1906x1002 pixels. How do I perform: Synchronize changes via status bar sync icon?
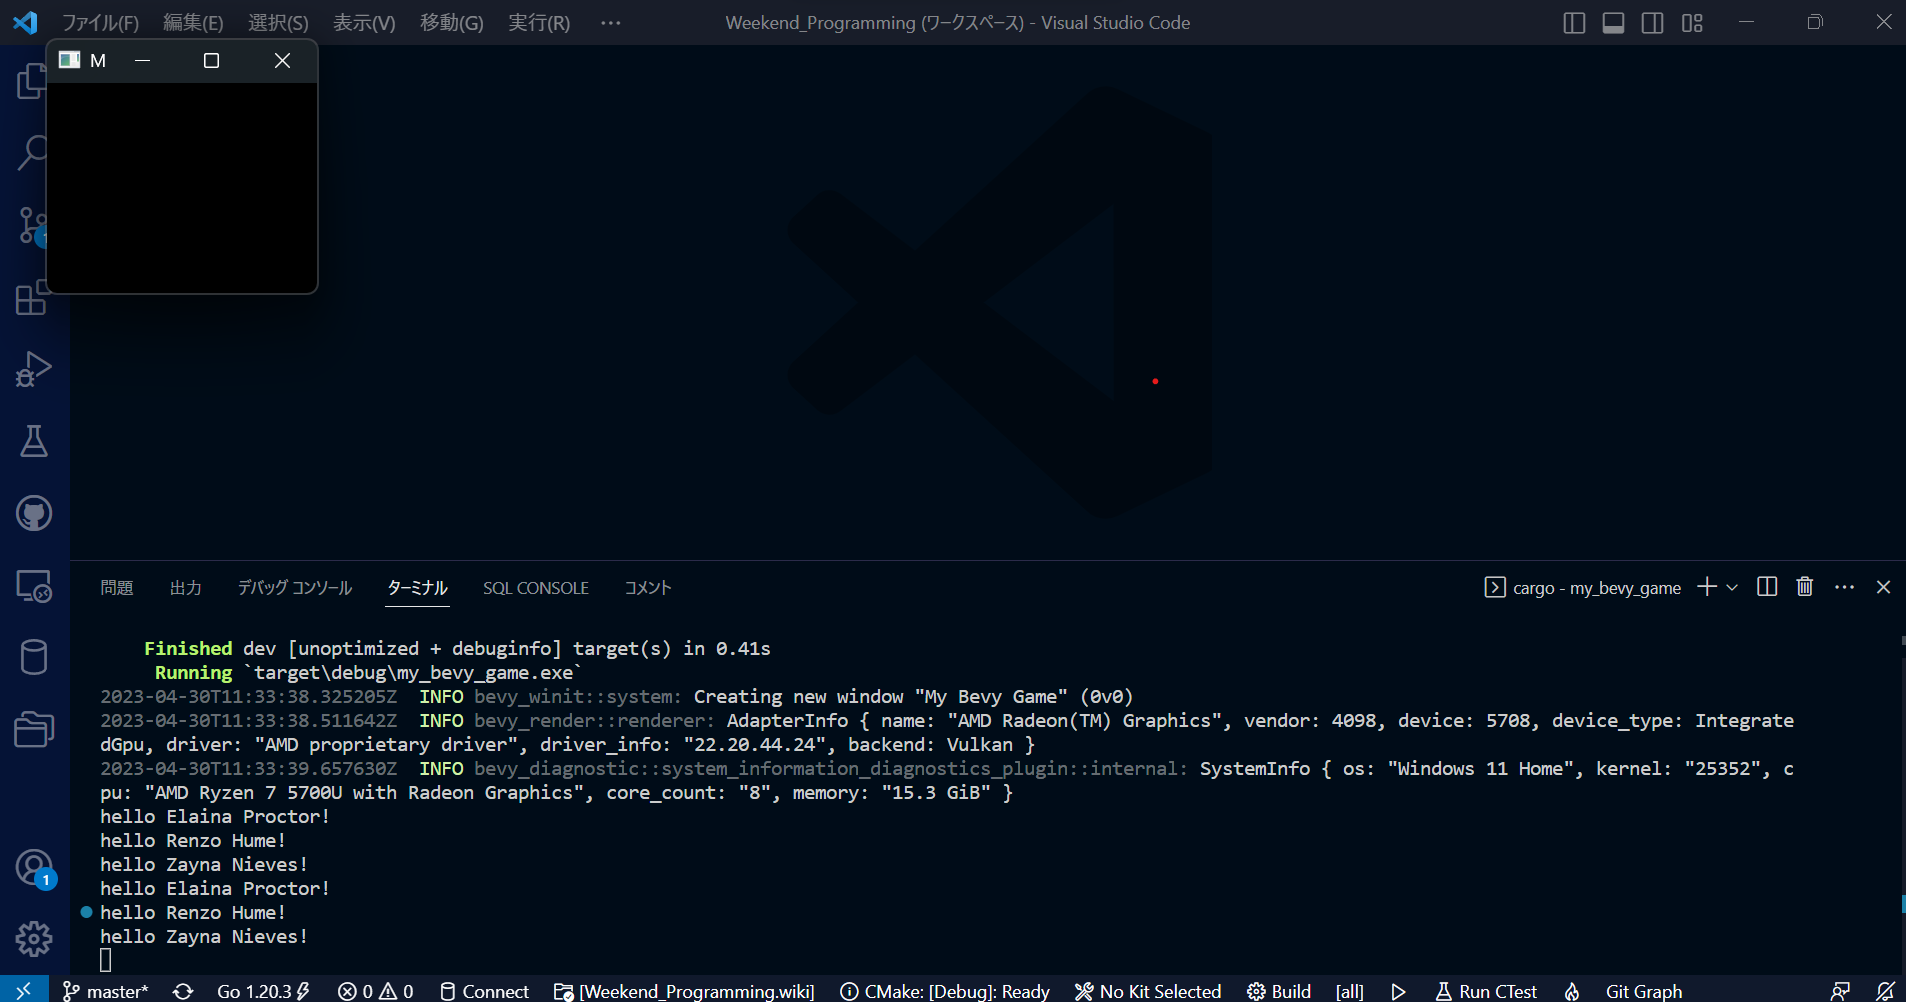coord(183,991)
